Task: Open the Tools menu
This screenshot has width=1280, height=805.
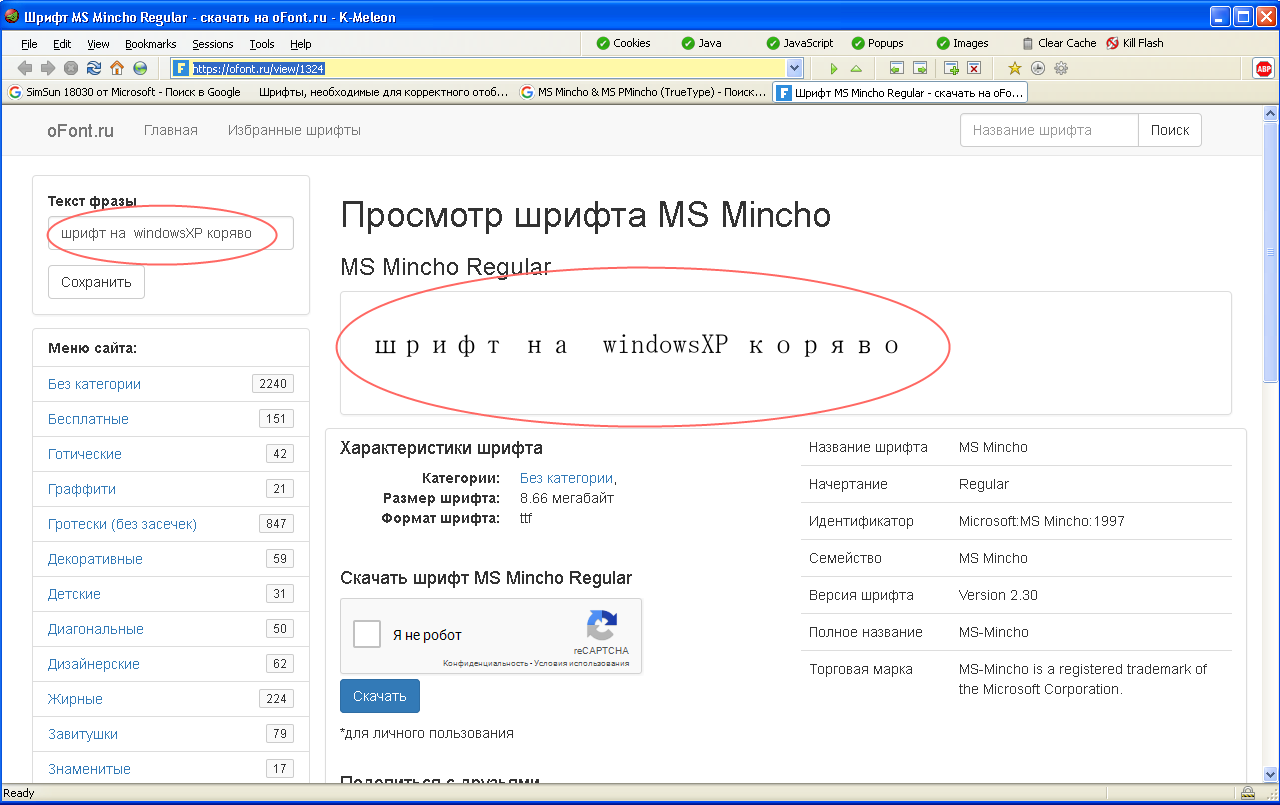Action: 262,44
